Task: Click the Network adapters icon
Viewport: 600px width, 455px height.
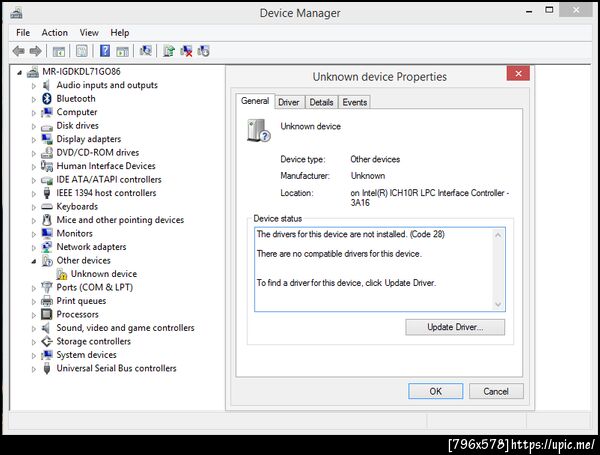Action: click(47, 247)
